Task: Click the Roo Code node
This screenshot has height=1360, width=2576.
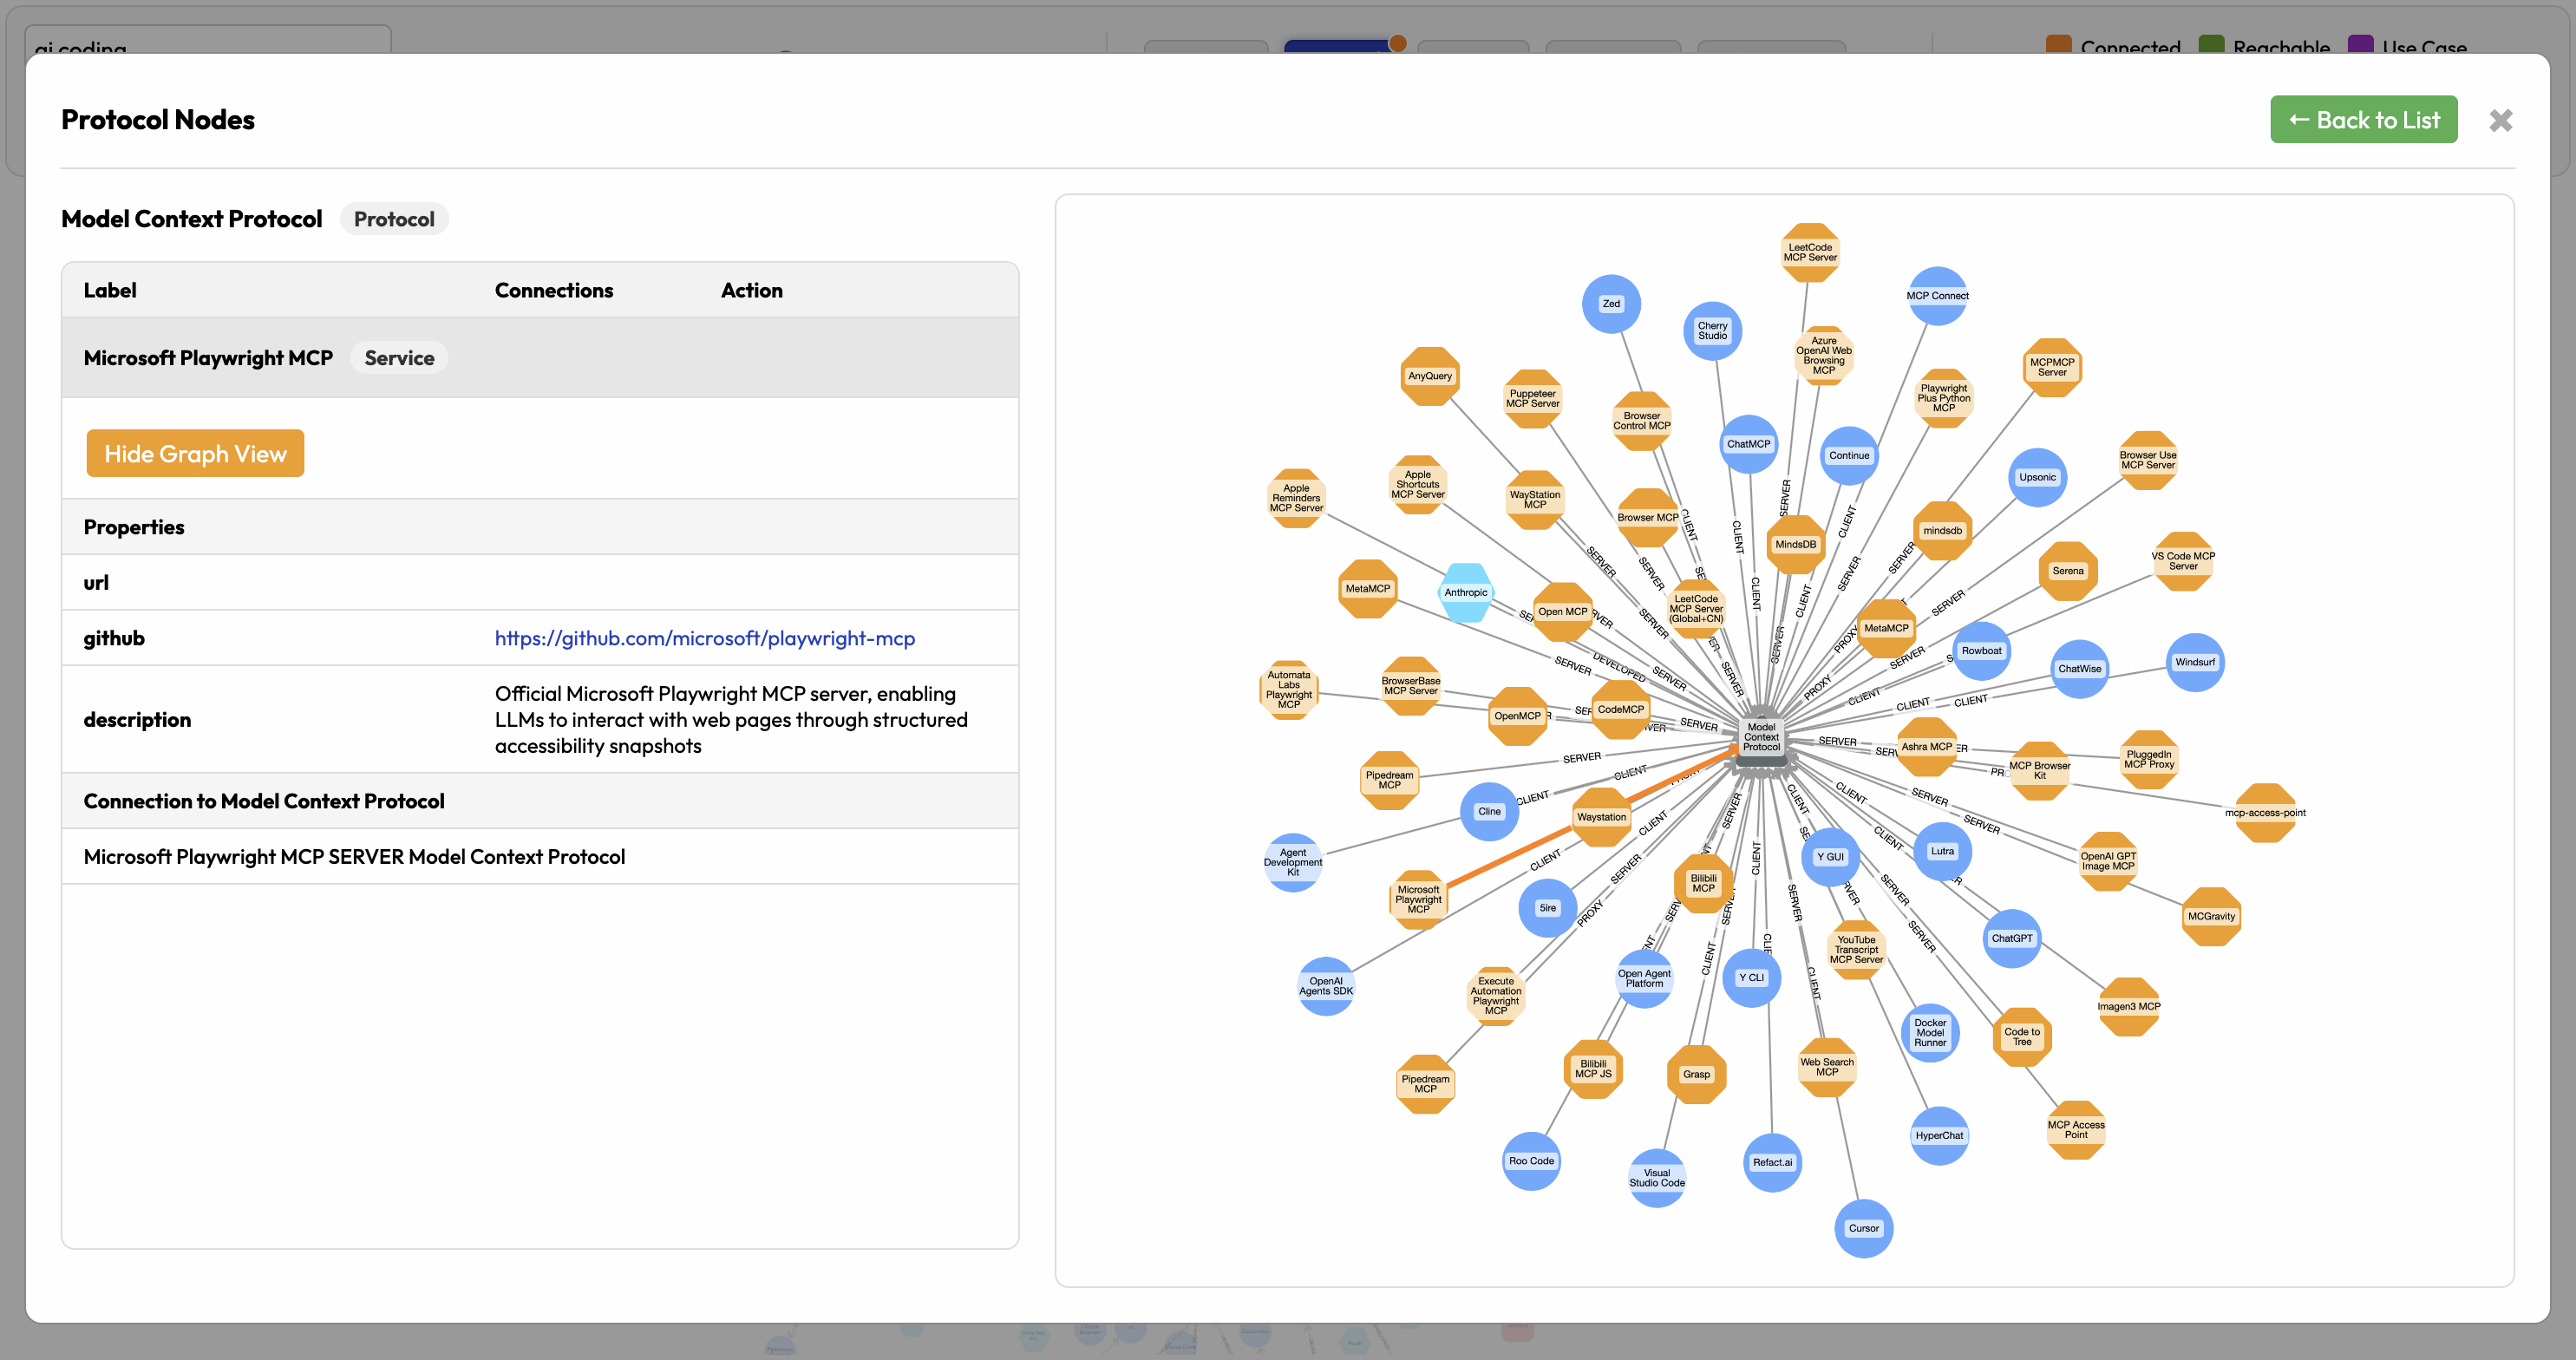Action: (1531, 1162)
